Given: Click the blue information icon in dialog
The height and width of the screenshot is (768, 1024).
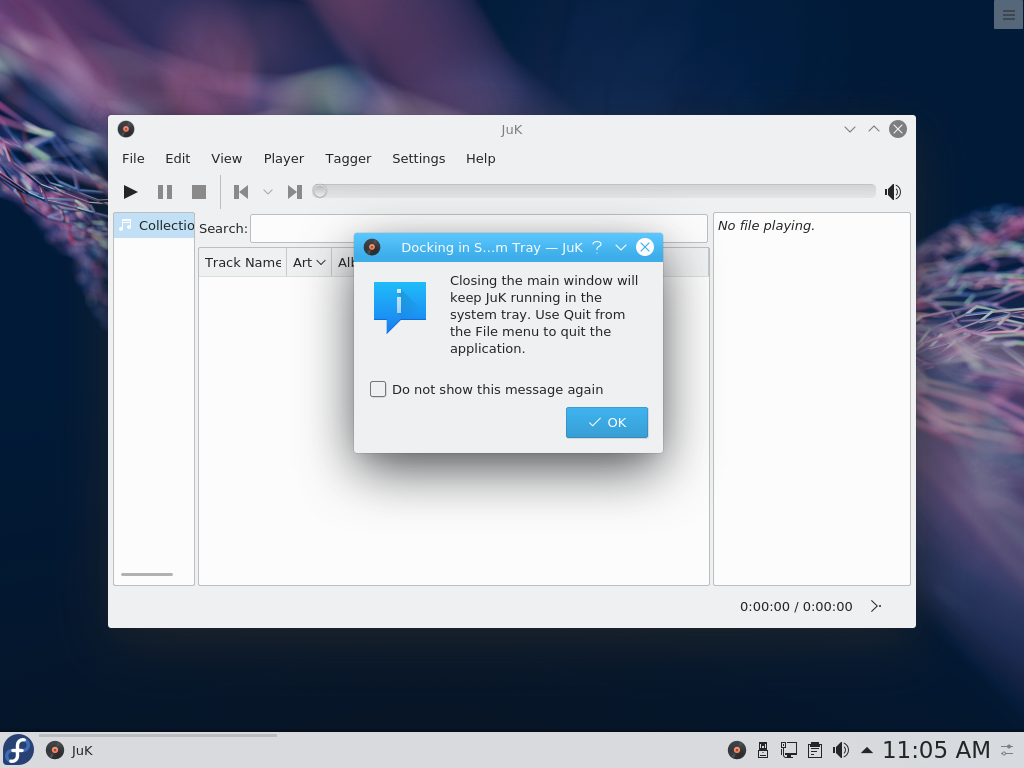Looking at the screenshot, I should [400, 307].
